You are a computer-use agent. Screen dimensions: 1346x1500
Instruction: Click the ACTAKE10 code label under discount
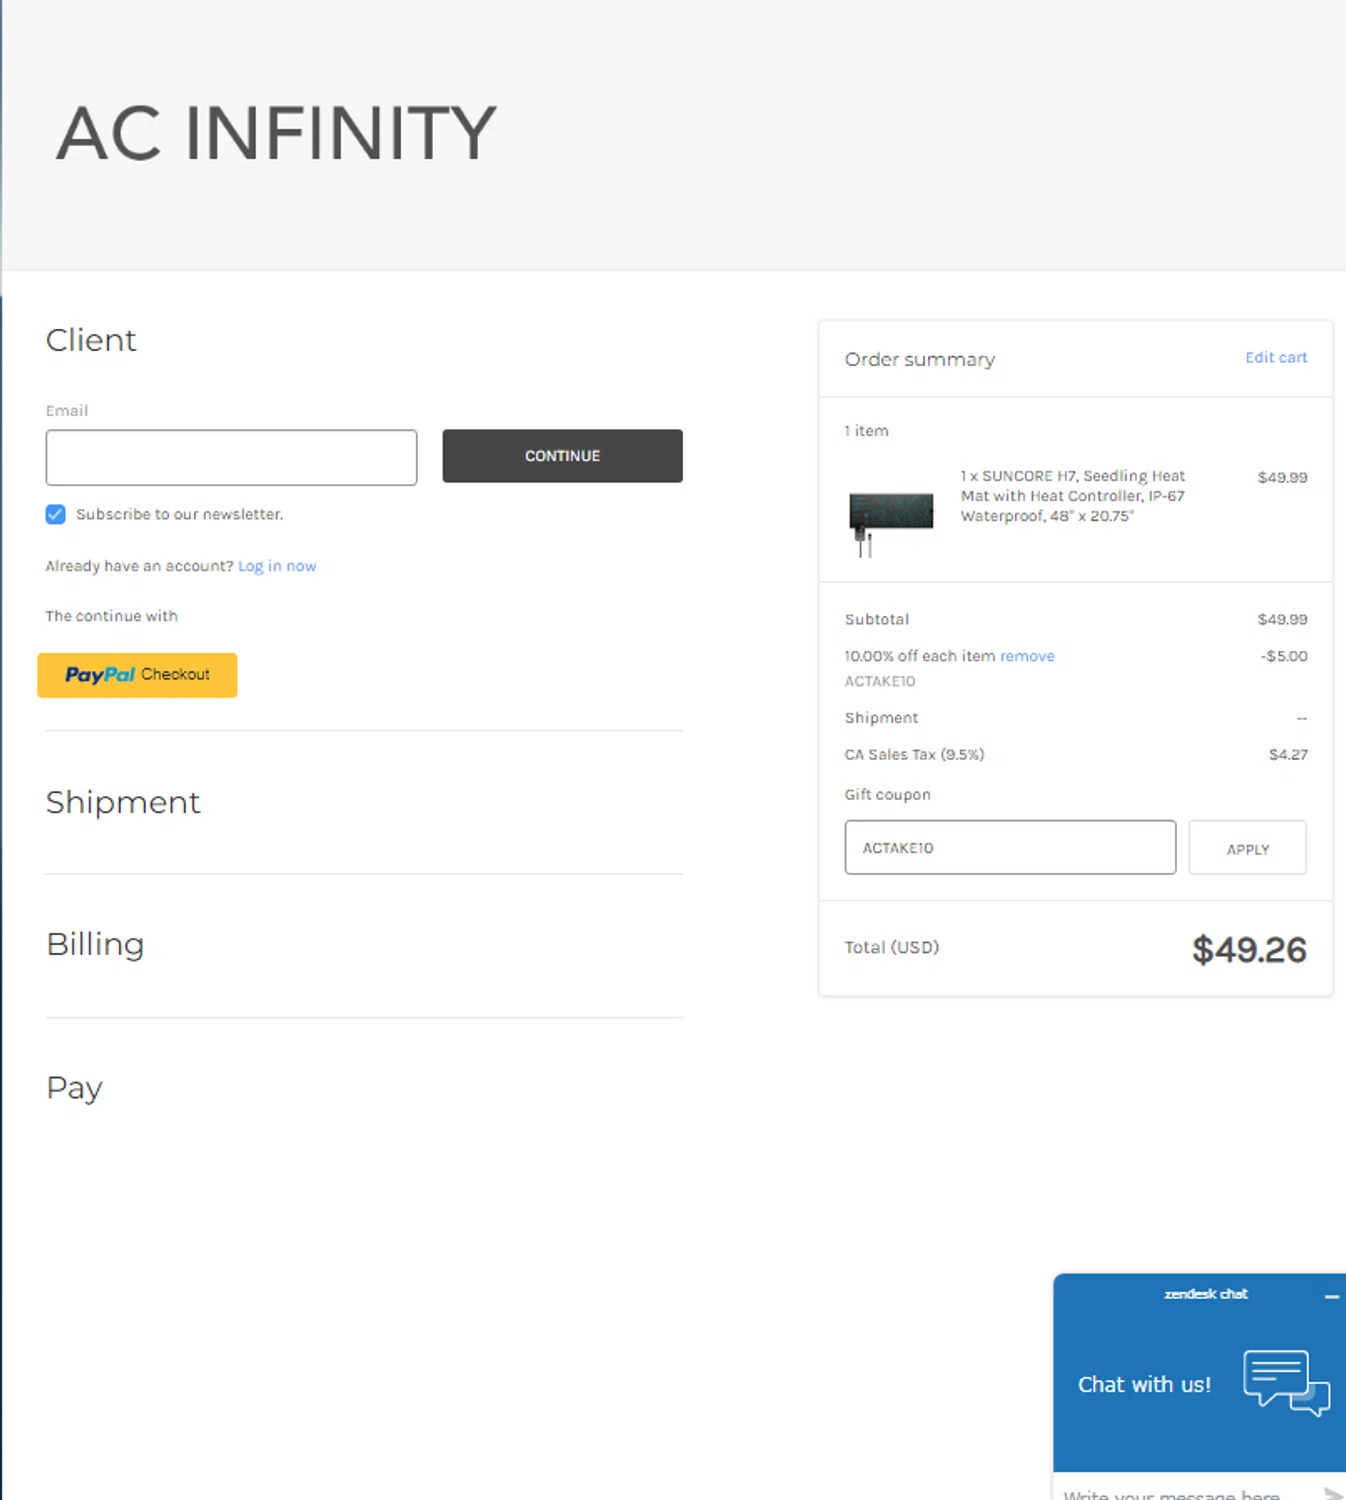tap(880, 681)
